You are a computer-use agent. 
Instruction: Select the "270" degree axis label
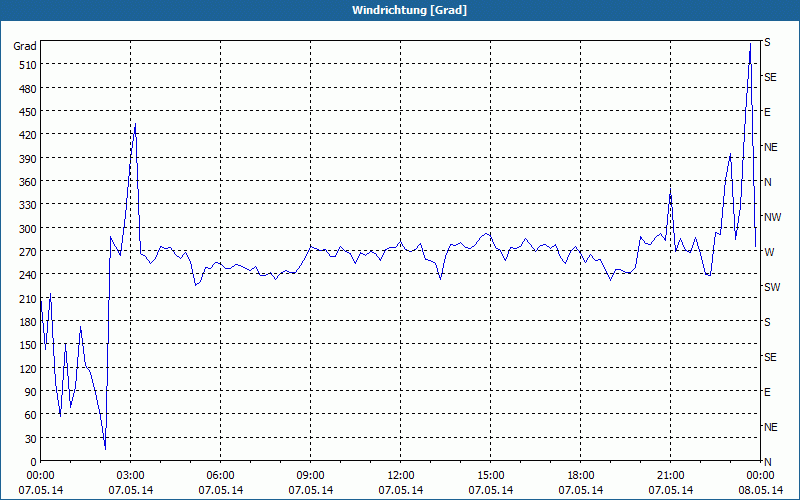tap(28, 252)
